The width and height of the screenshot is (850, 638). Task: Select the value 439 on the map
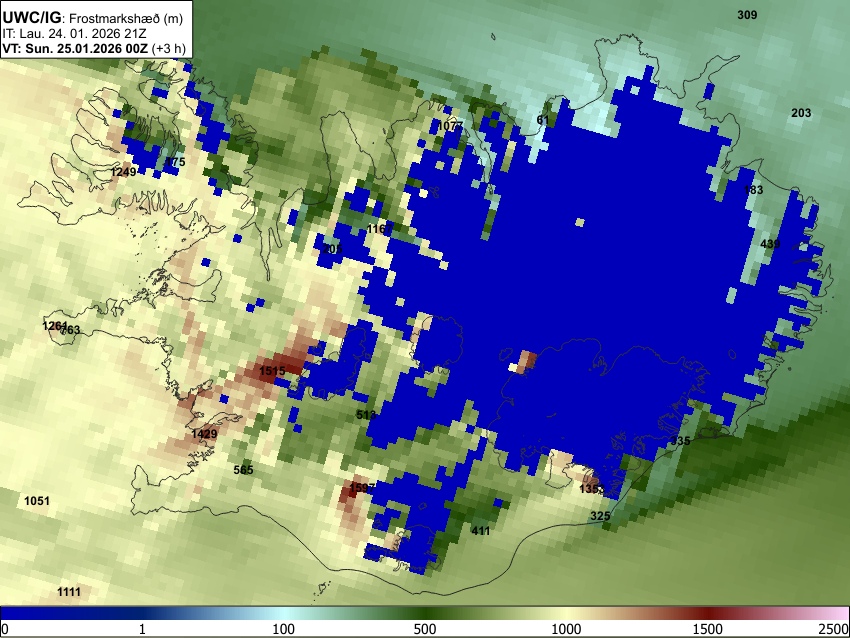coord(770,244)
